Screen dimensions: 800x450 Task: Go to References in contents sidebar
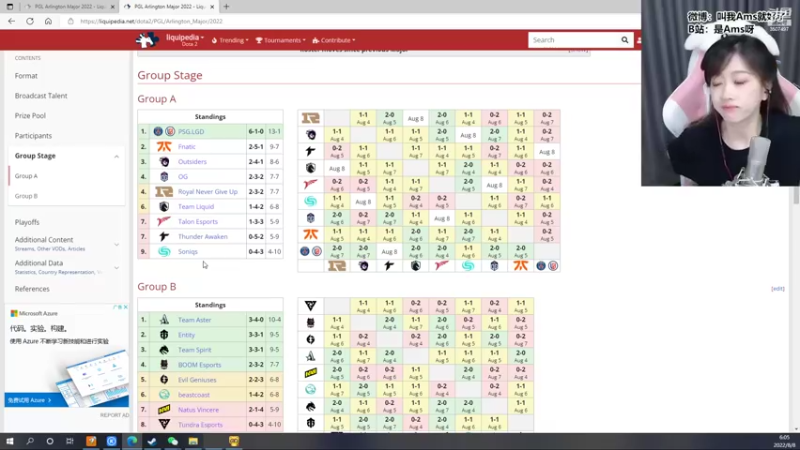(32, 289)
